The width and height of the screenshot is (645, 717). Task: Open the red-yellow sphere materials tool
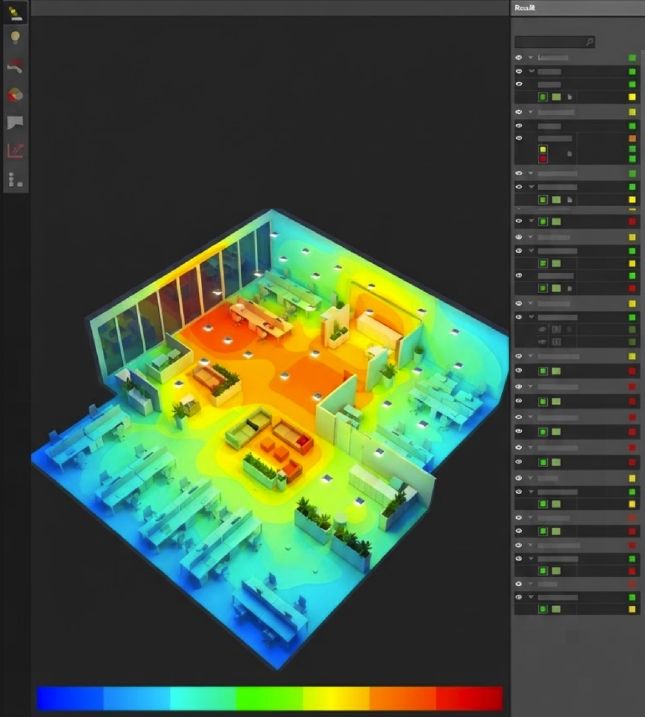point(15,95)
